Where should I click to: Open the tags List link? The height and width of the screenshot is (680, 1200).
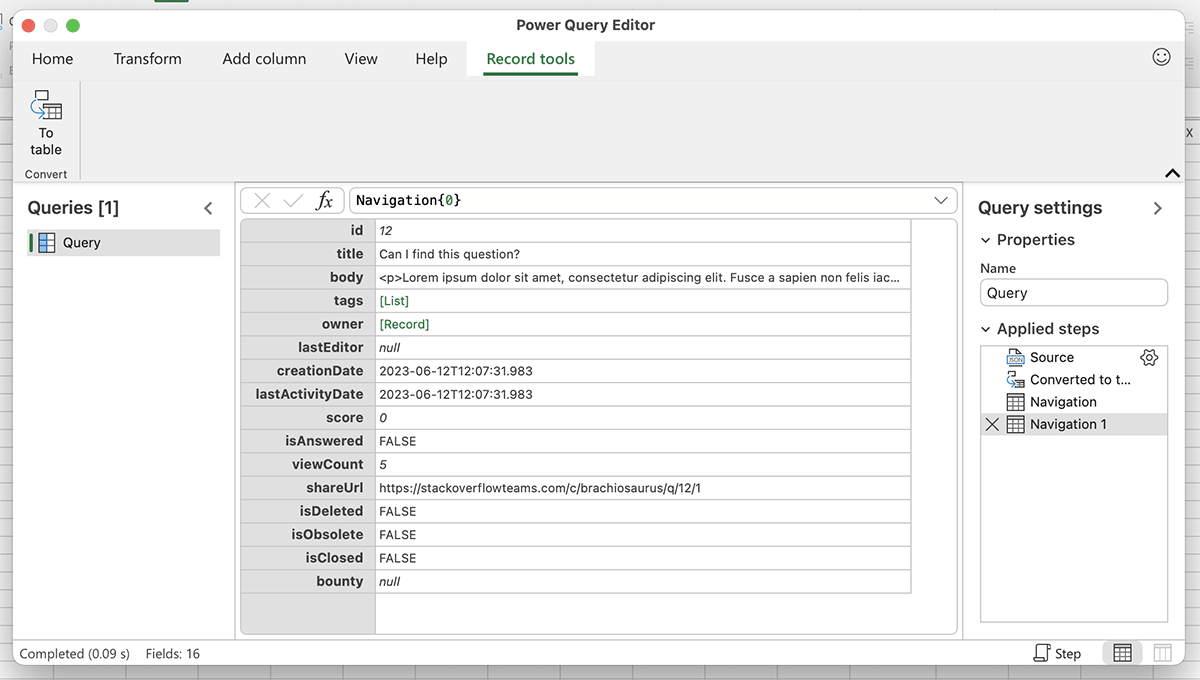(394, 301)
